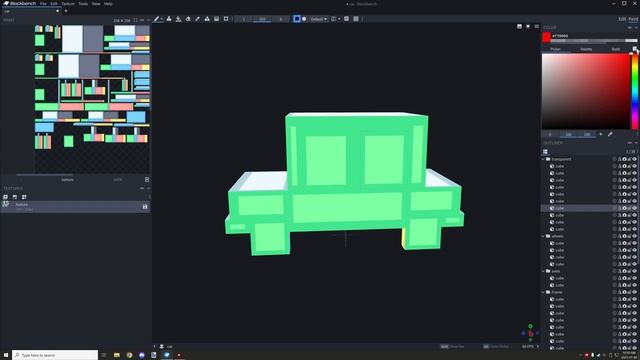Collapse the Color panel with its header arrow
640x360 pixels.
(x=636, y=28)
